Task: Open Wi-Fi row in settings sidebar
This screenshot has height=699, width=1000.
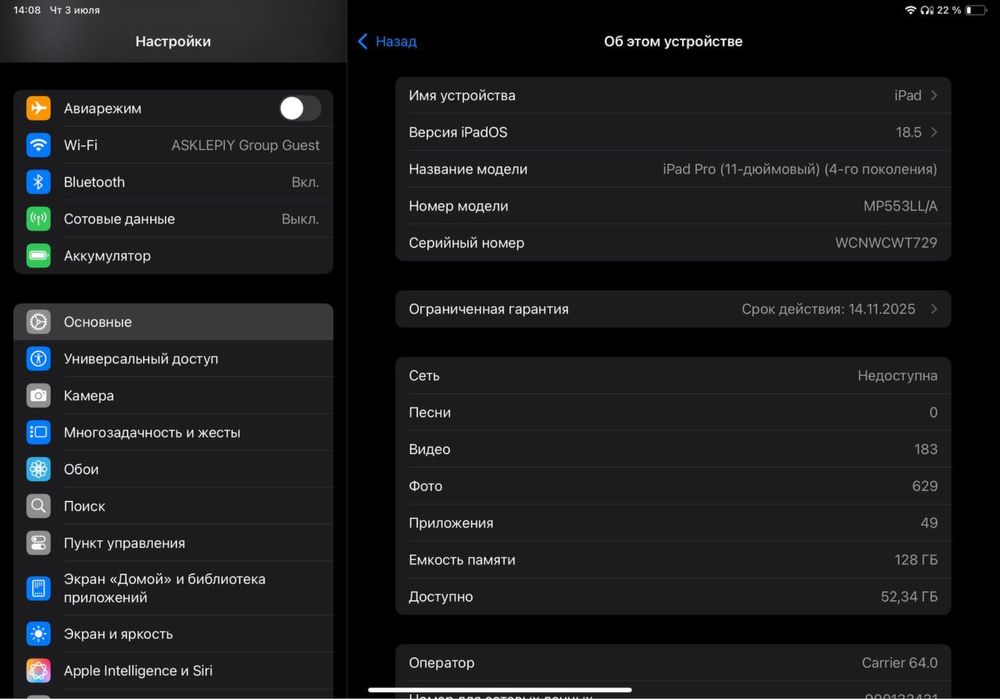Action: point(173,145)
